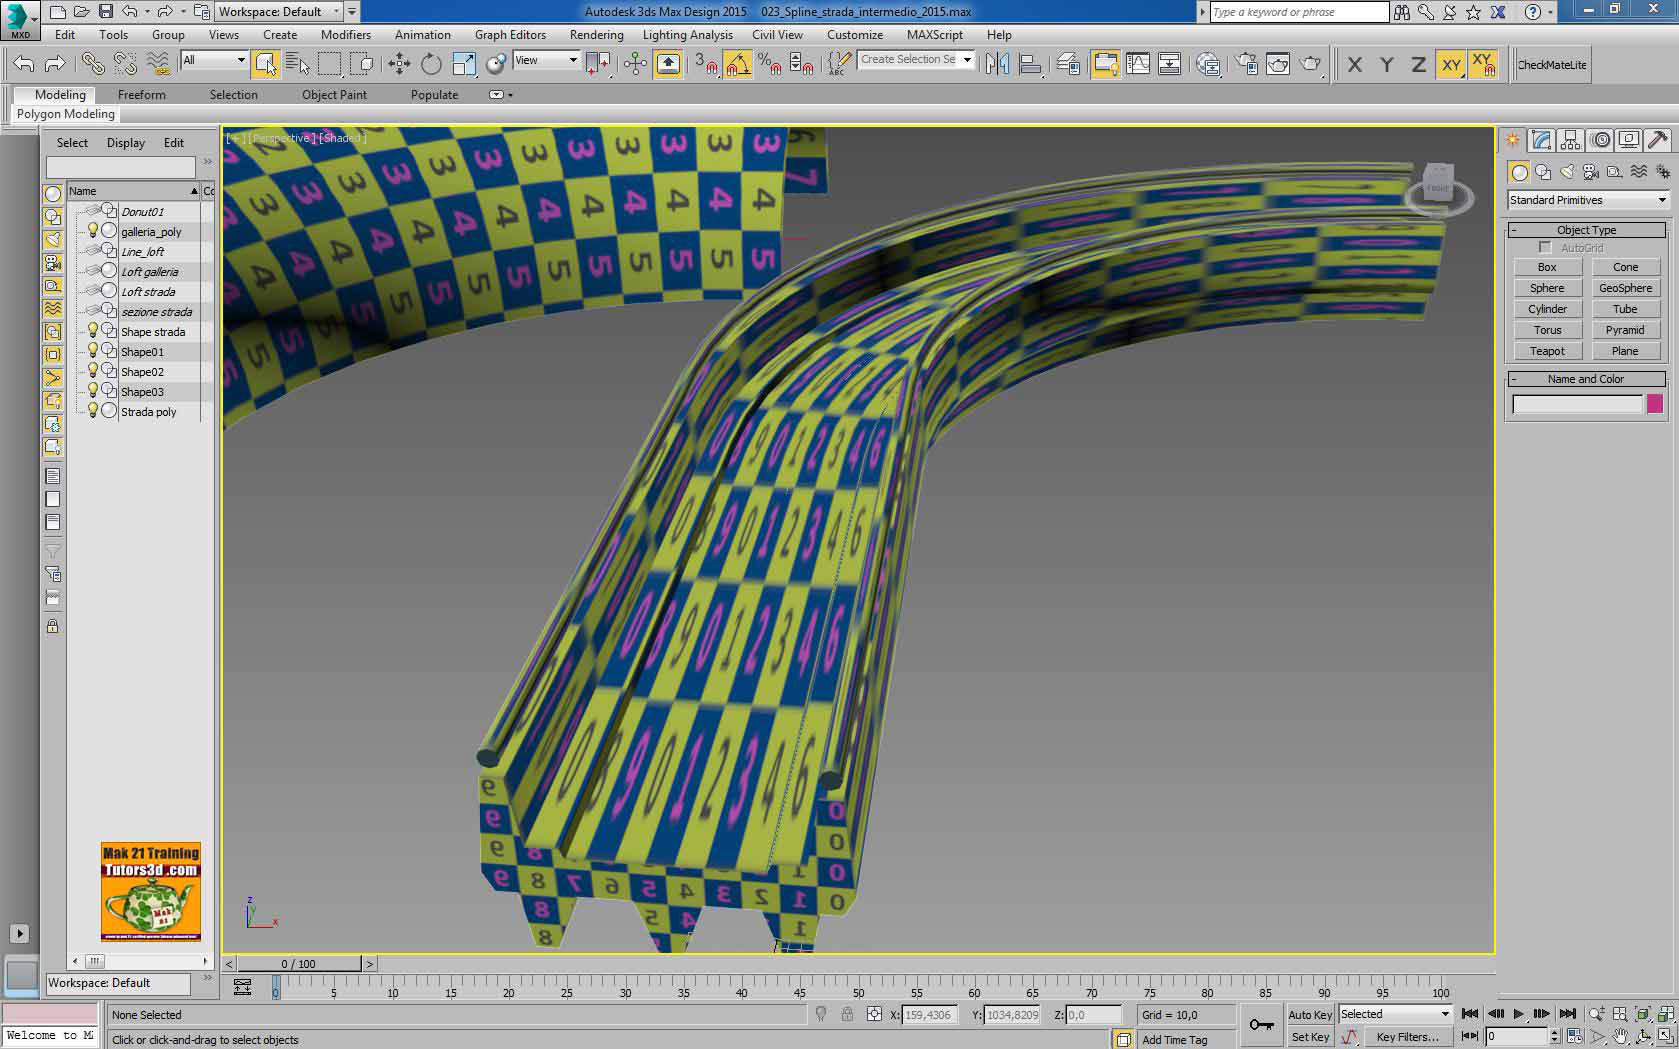Open the Utilities command panel tab
The width and height of the screenshot is (1679, 1049).
point(1658,140)
